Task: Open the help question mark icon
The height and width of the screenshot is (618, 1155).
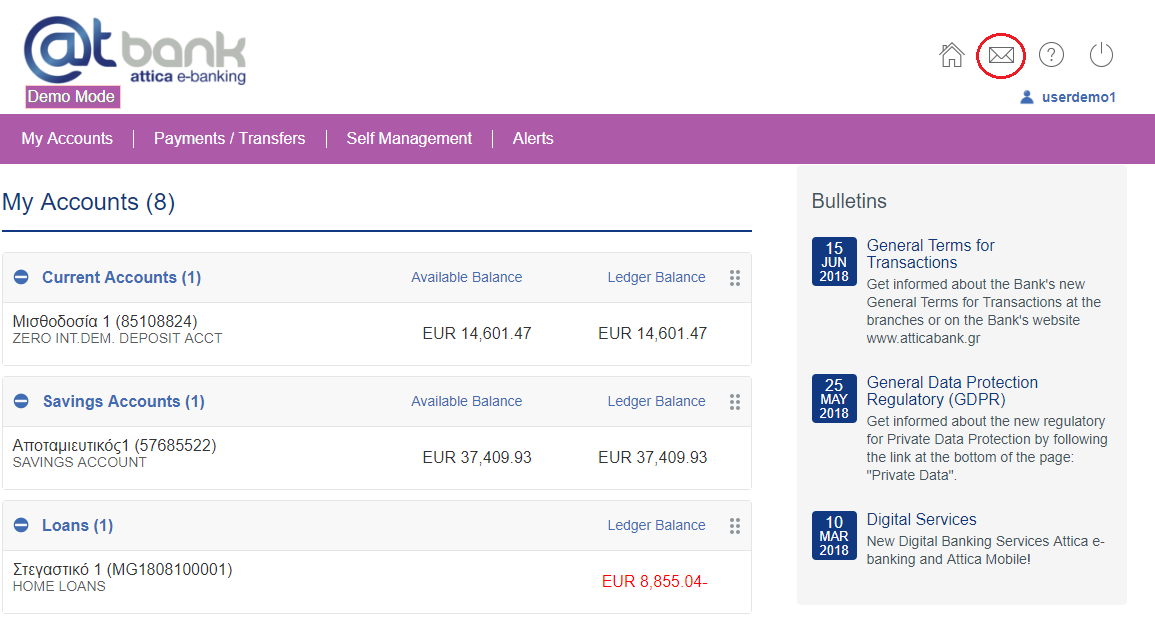Action: (1051, 55)
